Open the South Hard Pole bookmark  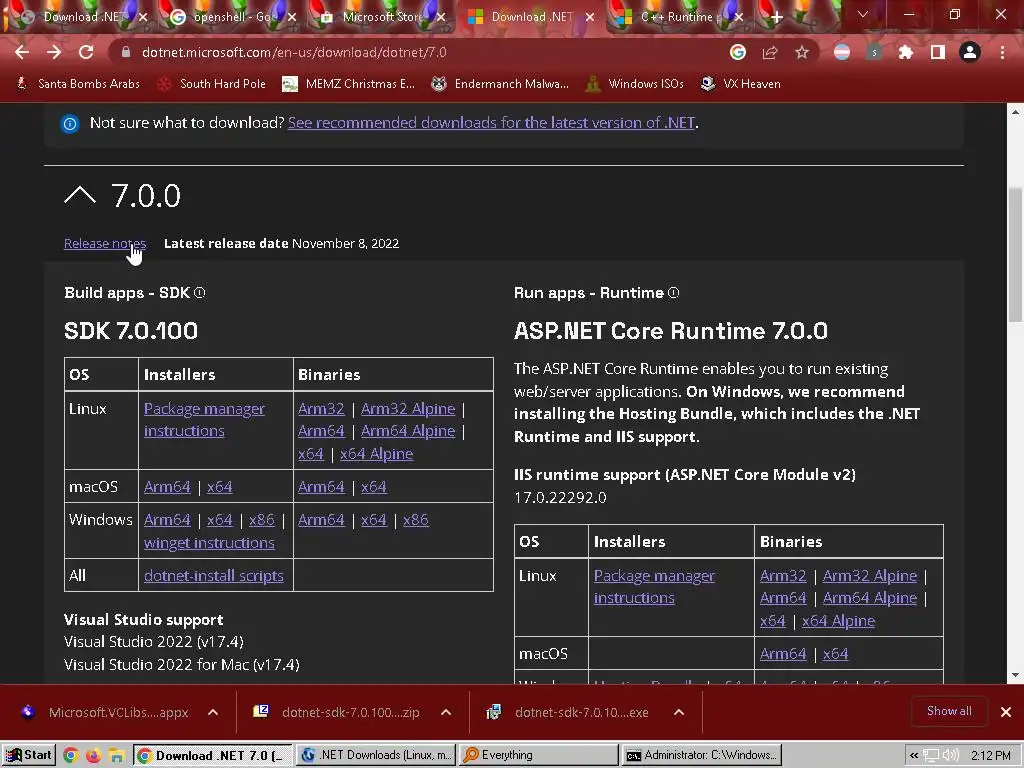[212, 84]
